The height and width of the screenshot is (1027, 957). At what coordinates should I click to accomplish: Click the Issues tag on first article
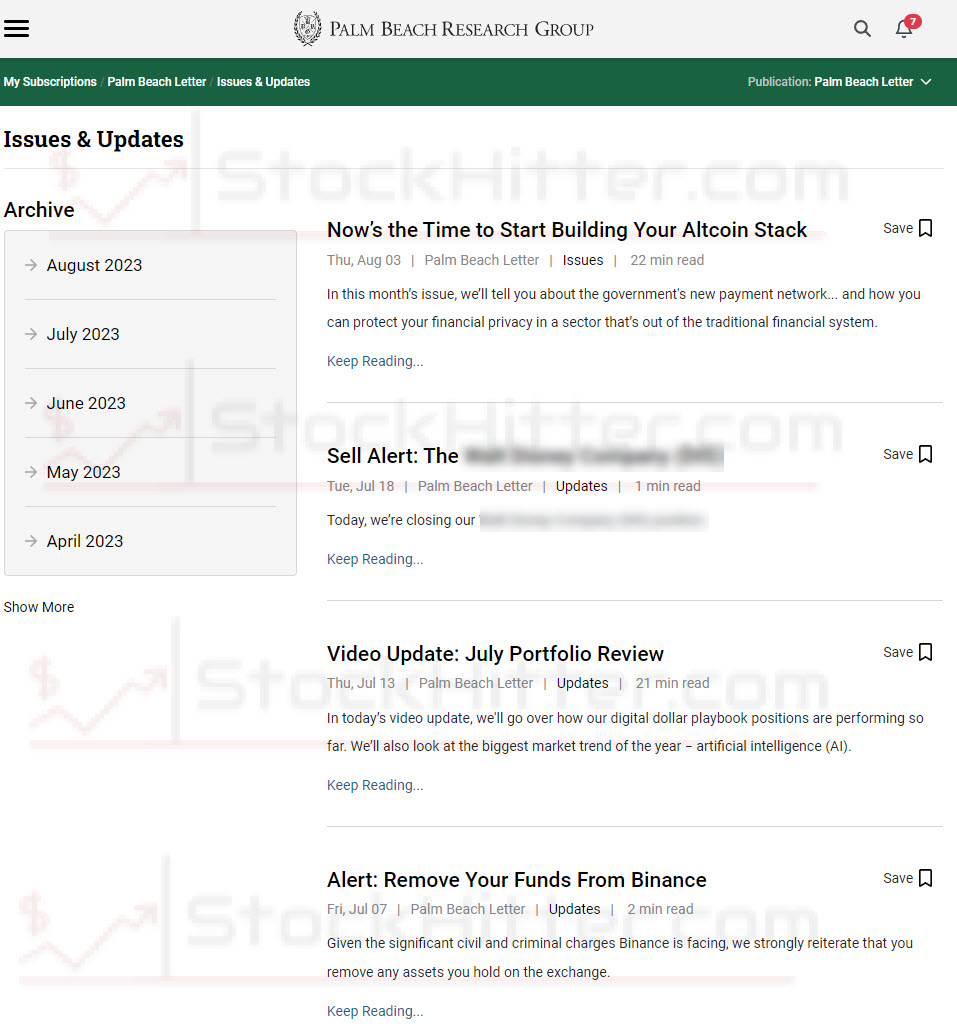click(x=583, y=260)
